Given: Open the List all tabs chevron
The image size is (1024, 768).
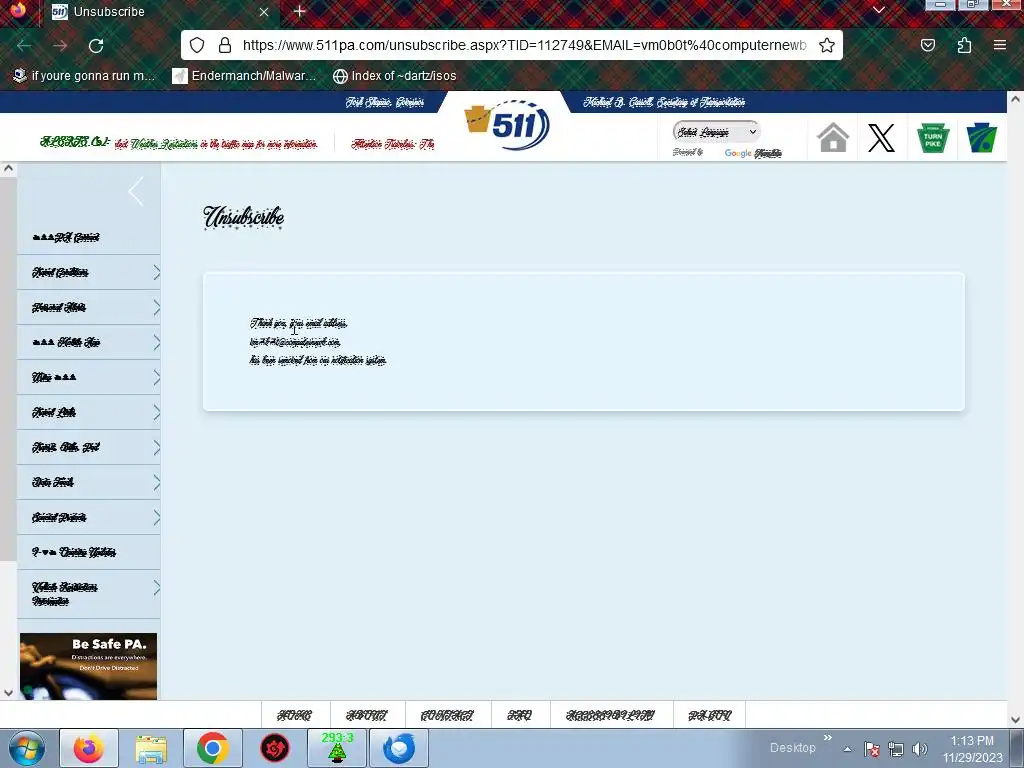Looking at the screenshot, I should tap(878, 10).
